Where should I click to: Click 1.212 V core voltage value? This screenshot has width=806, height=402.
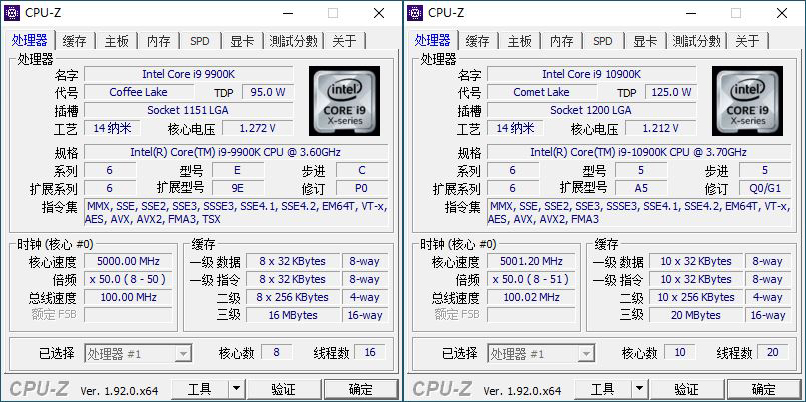661,128
